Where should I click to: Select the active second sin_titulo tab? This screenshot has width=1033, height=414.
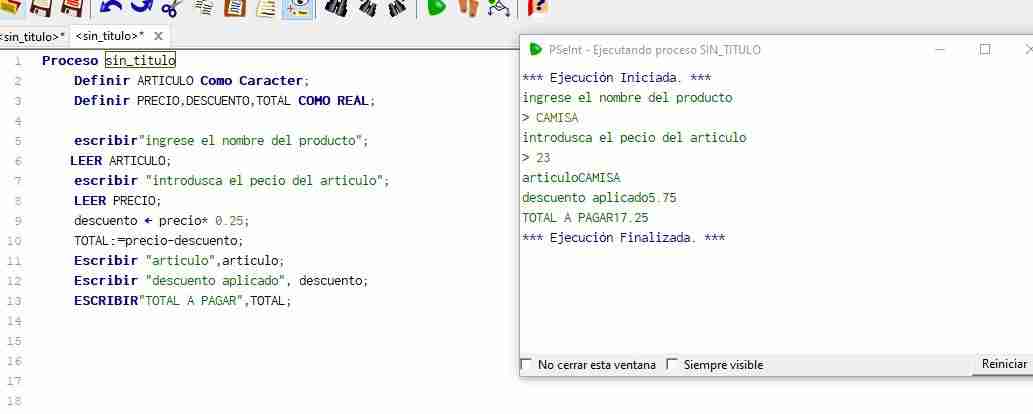pos(110,36)
